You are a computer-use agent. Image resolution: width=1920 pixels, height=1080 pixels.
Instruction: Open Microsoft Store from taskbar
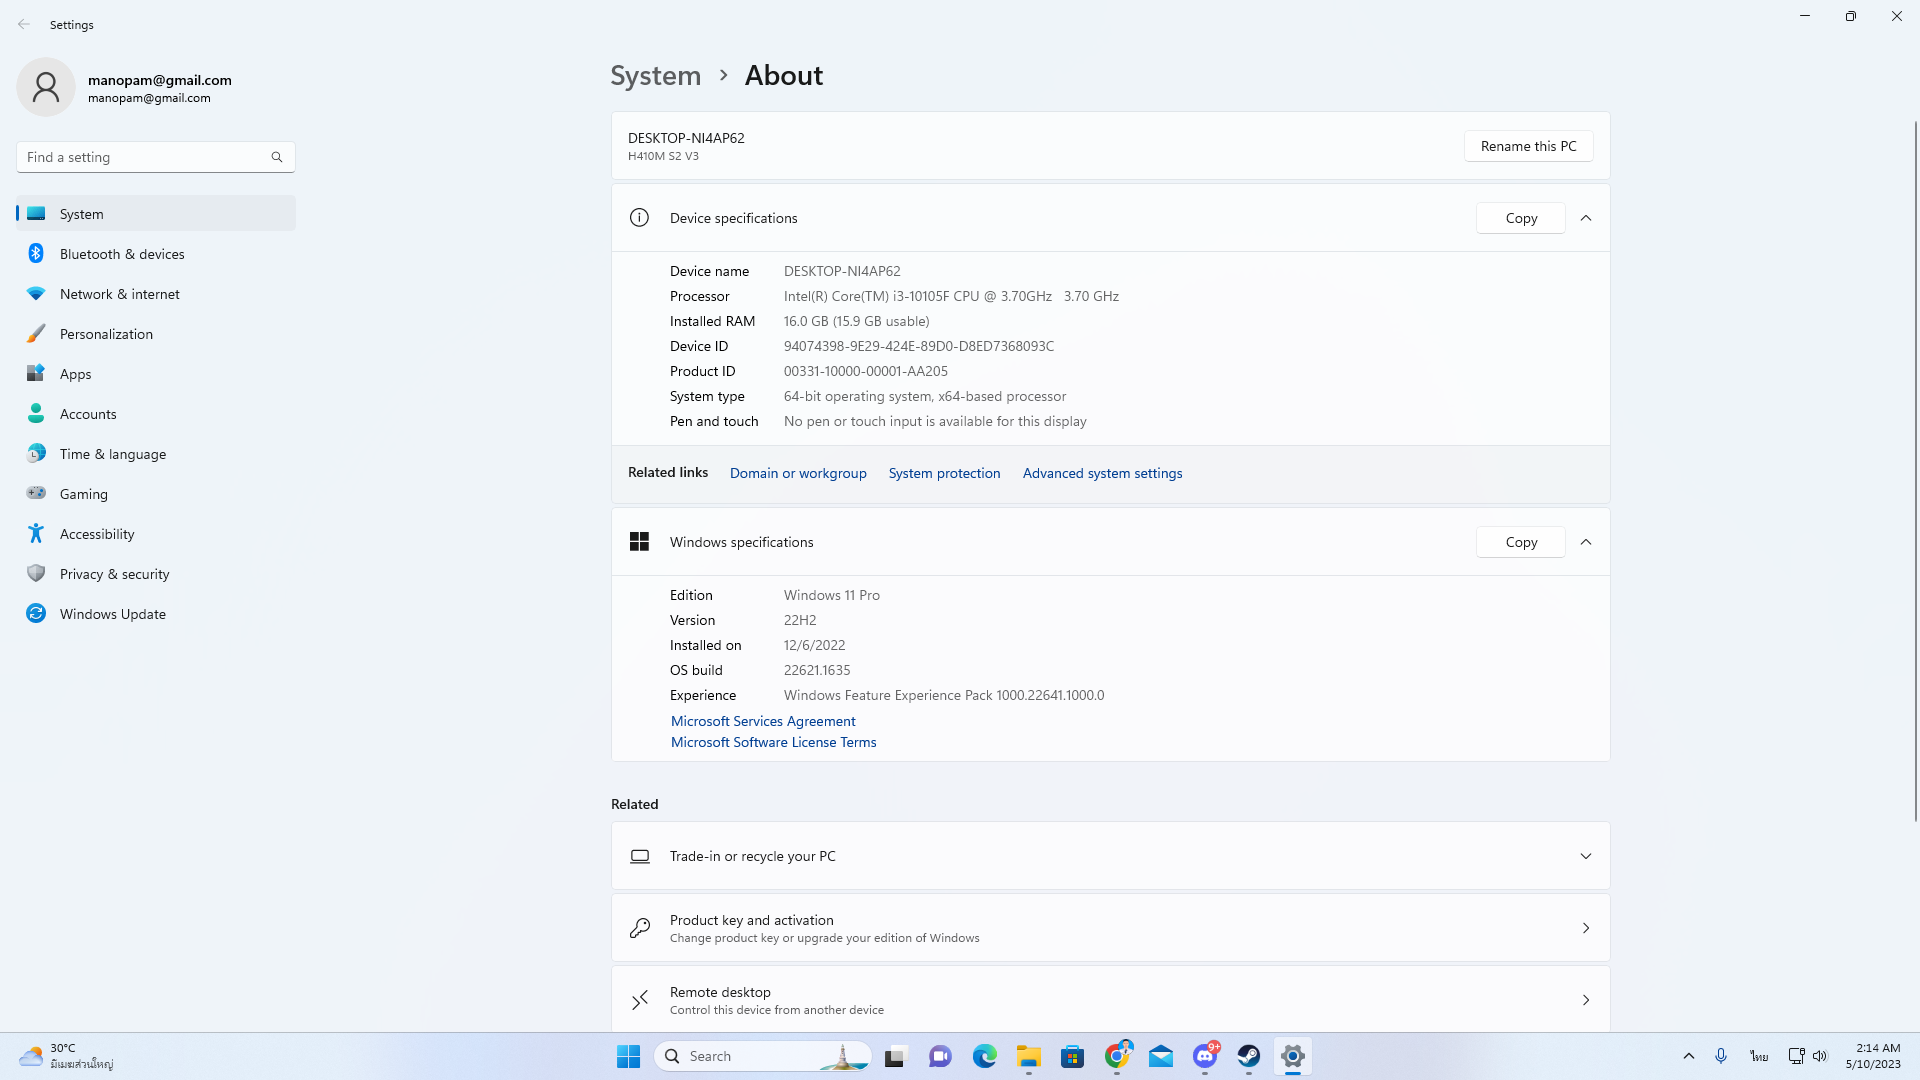[1072, 1056]
